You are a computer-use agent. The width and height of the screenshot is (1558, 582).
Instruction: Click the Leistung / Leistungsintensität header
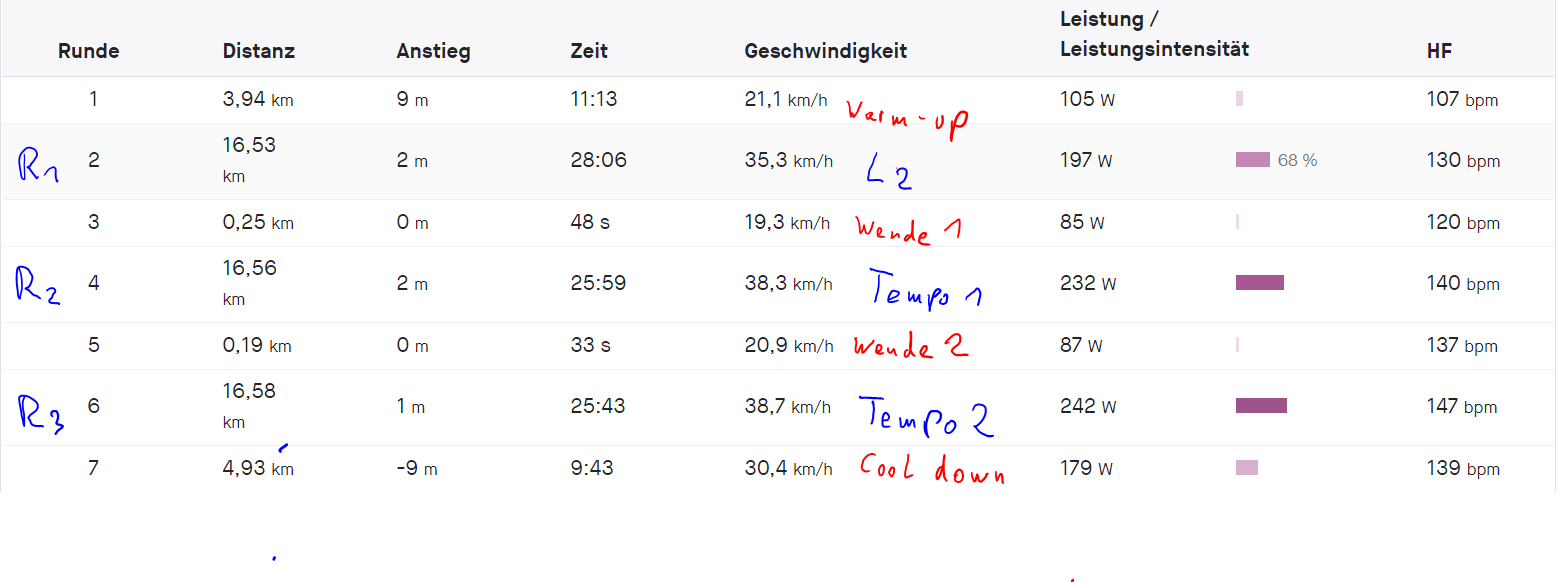coord(1154,34)
